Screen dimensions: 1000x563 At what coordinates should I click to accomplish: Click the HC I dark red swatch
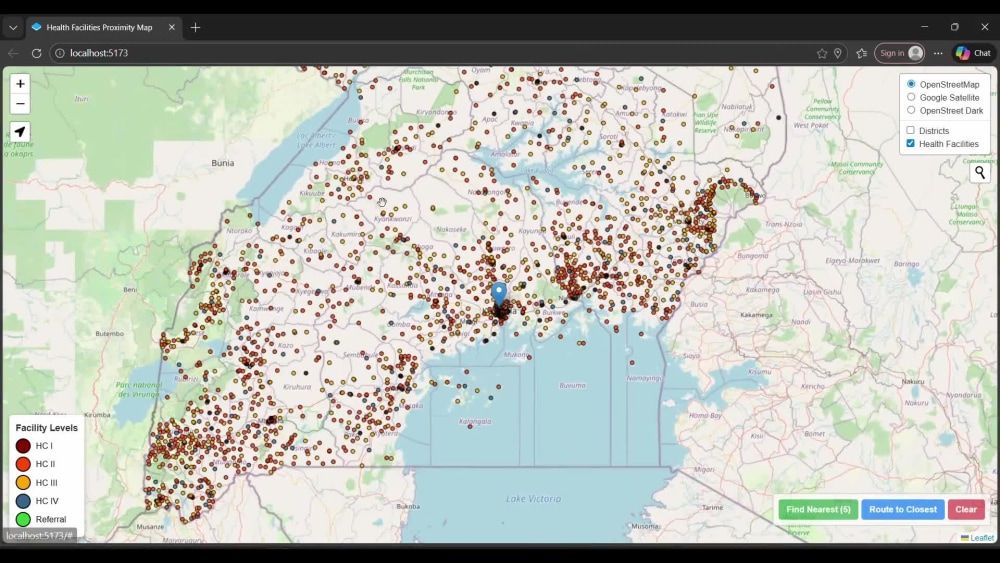tap(23, 446)
